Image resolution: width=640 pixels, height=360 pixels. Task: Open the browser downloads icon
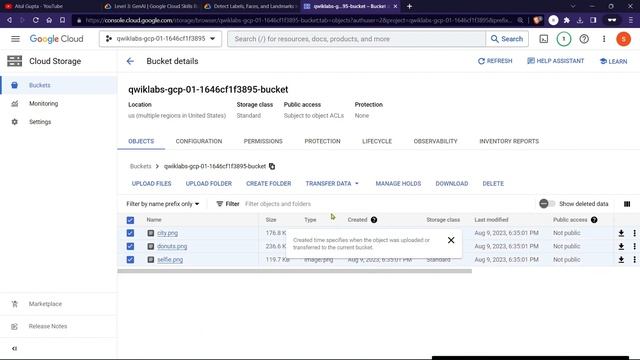pos(580,20)
